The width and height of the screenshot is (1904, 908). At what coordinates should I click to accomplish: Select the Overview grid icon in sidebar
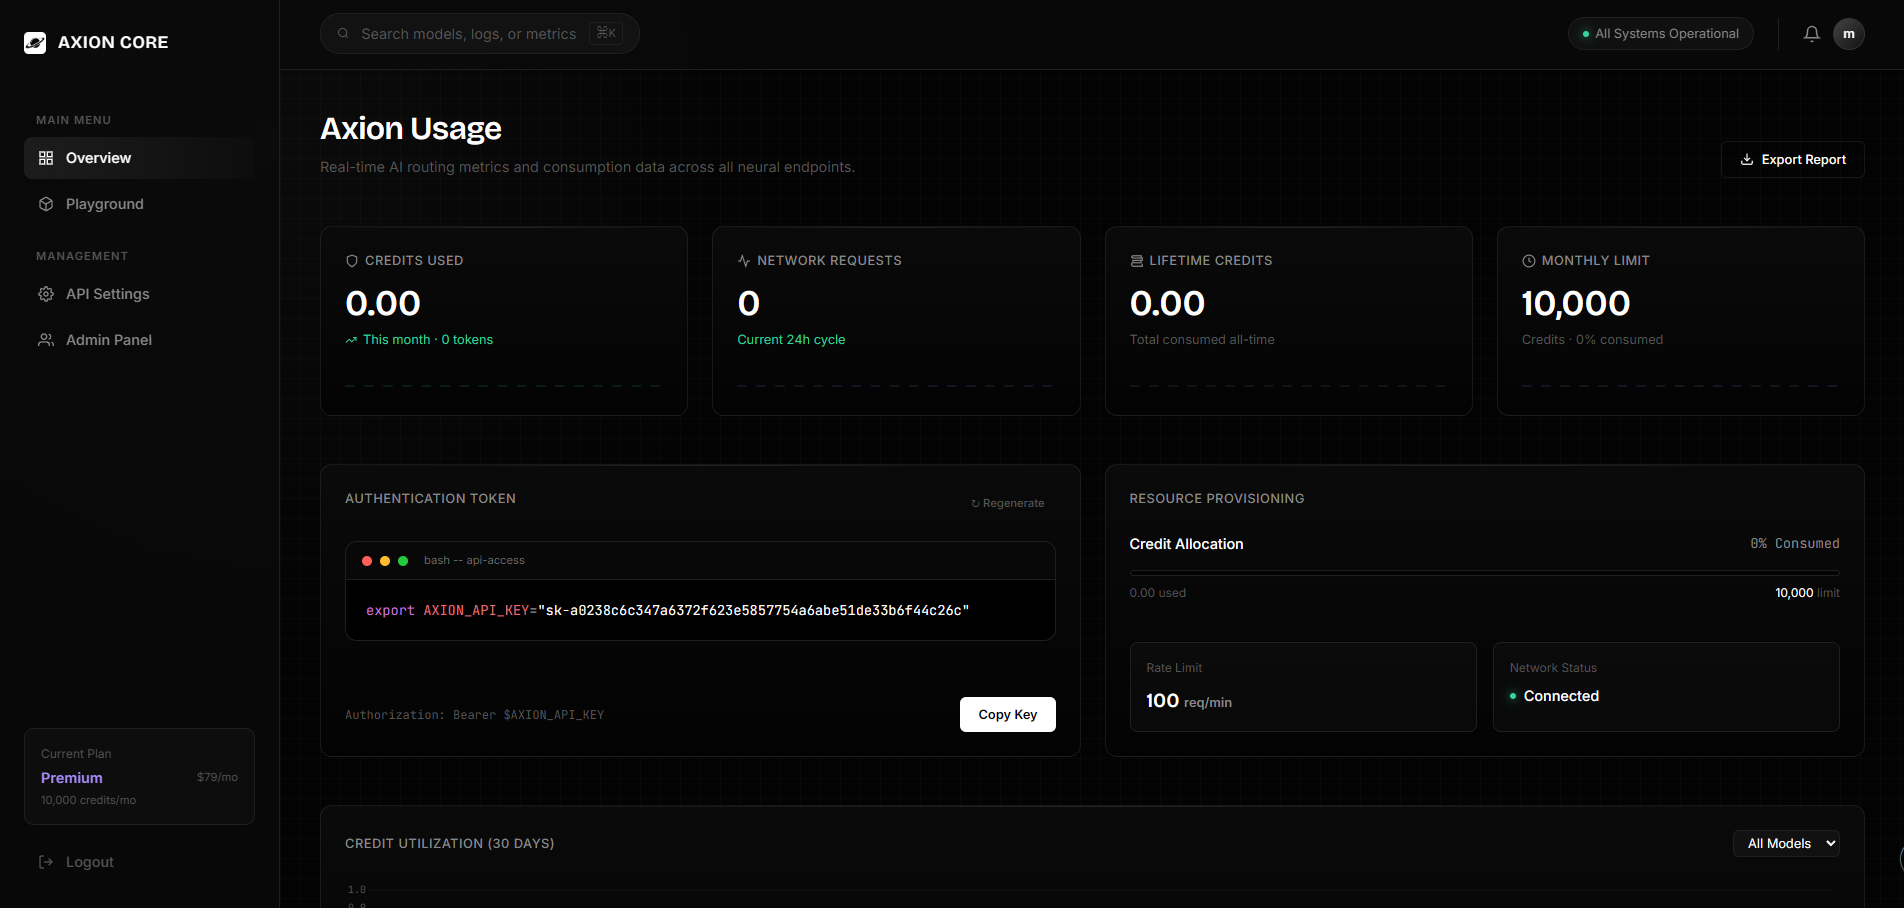[x=46, y=157]
